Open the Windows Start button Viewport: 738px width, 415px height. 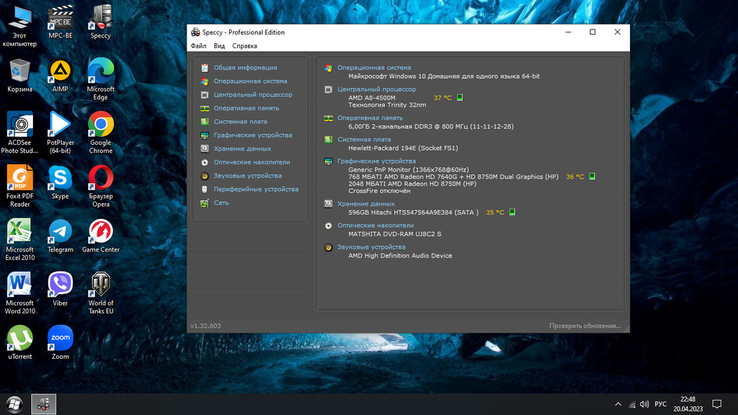click(15, 405)
